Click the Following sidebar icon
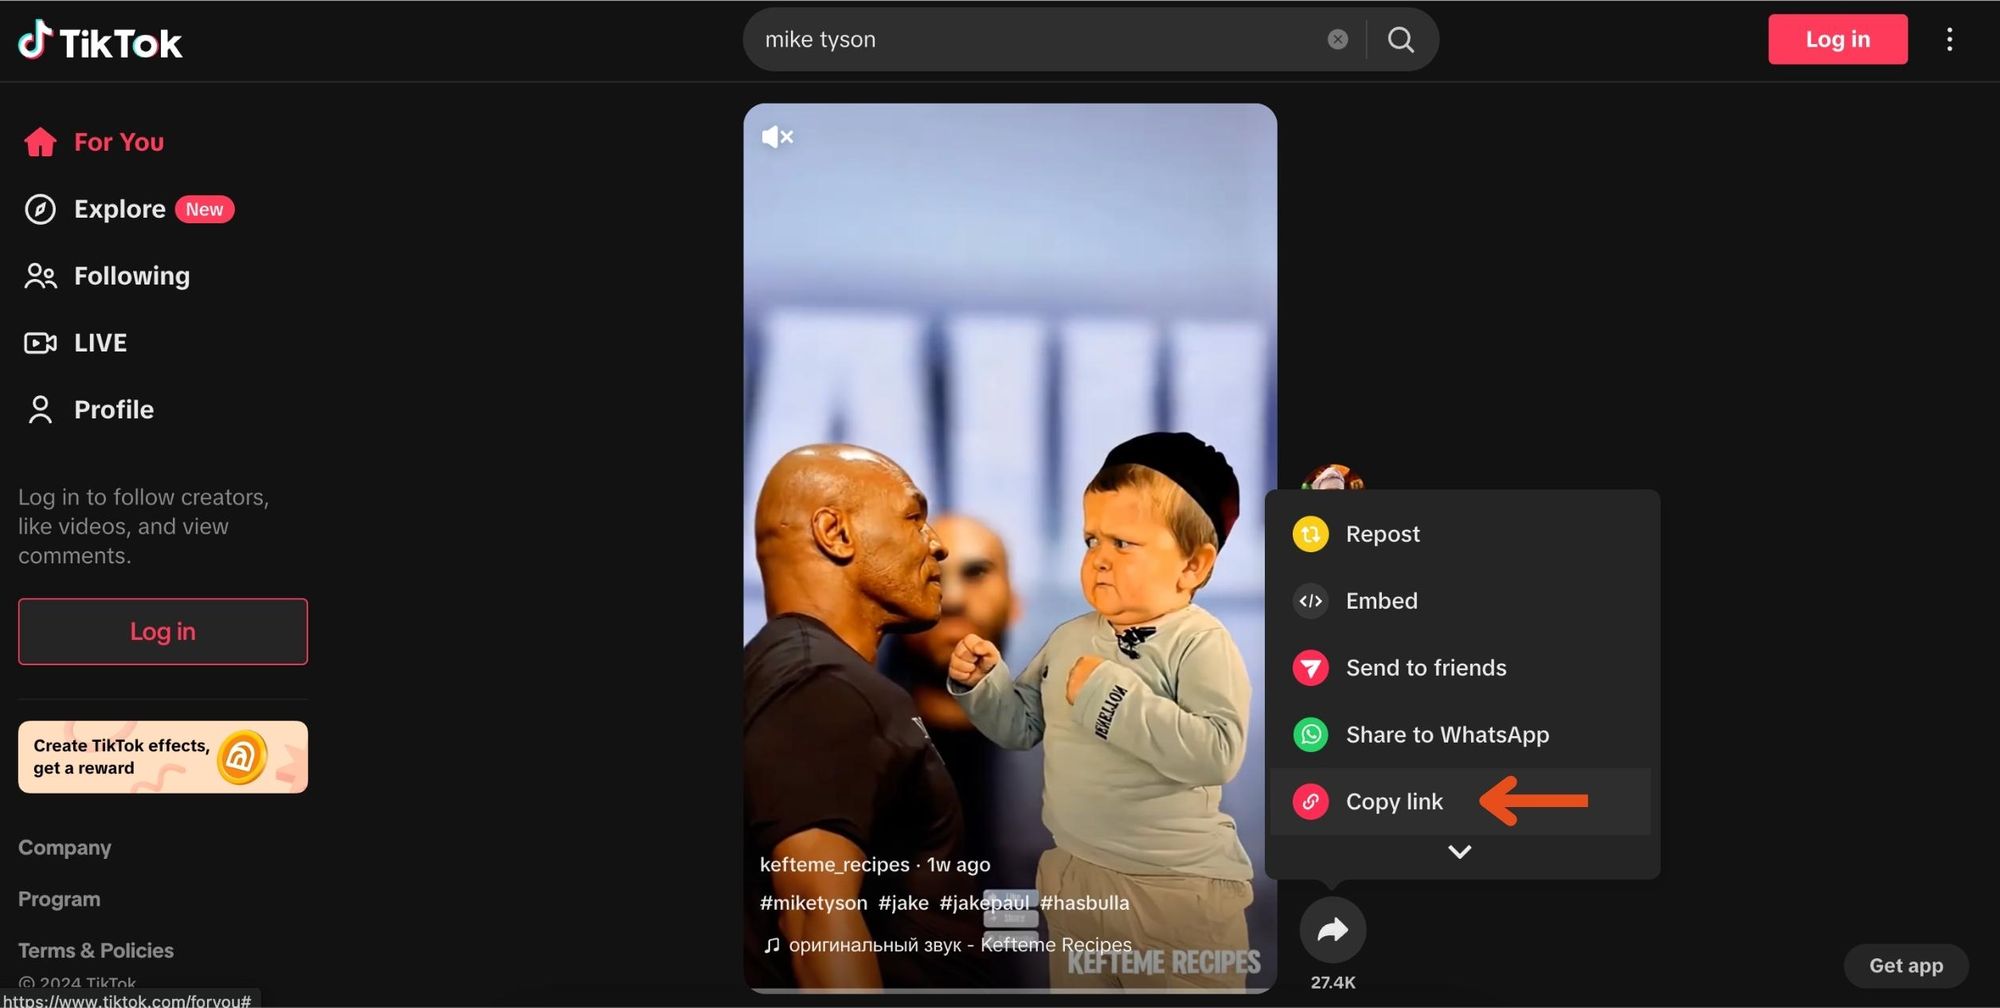This screenshot has height=1008, width=2000. 40,276
